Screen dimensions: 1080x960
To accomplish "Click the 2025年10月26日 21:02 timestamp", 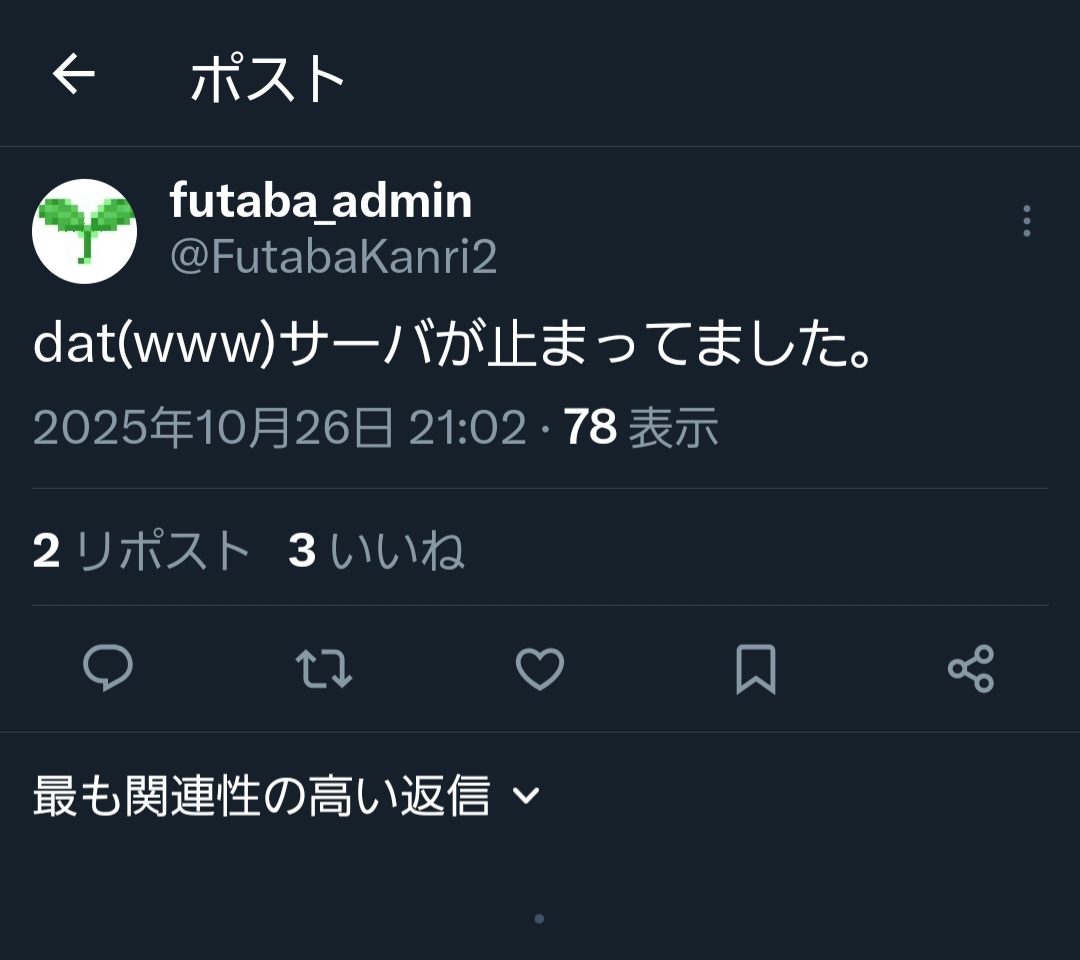I will (280, 428).
